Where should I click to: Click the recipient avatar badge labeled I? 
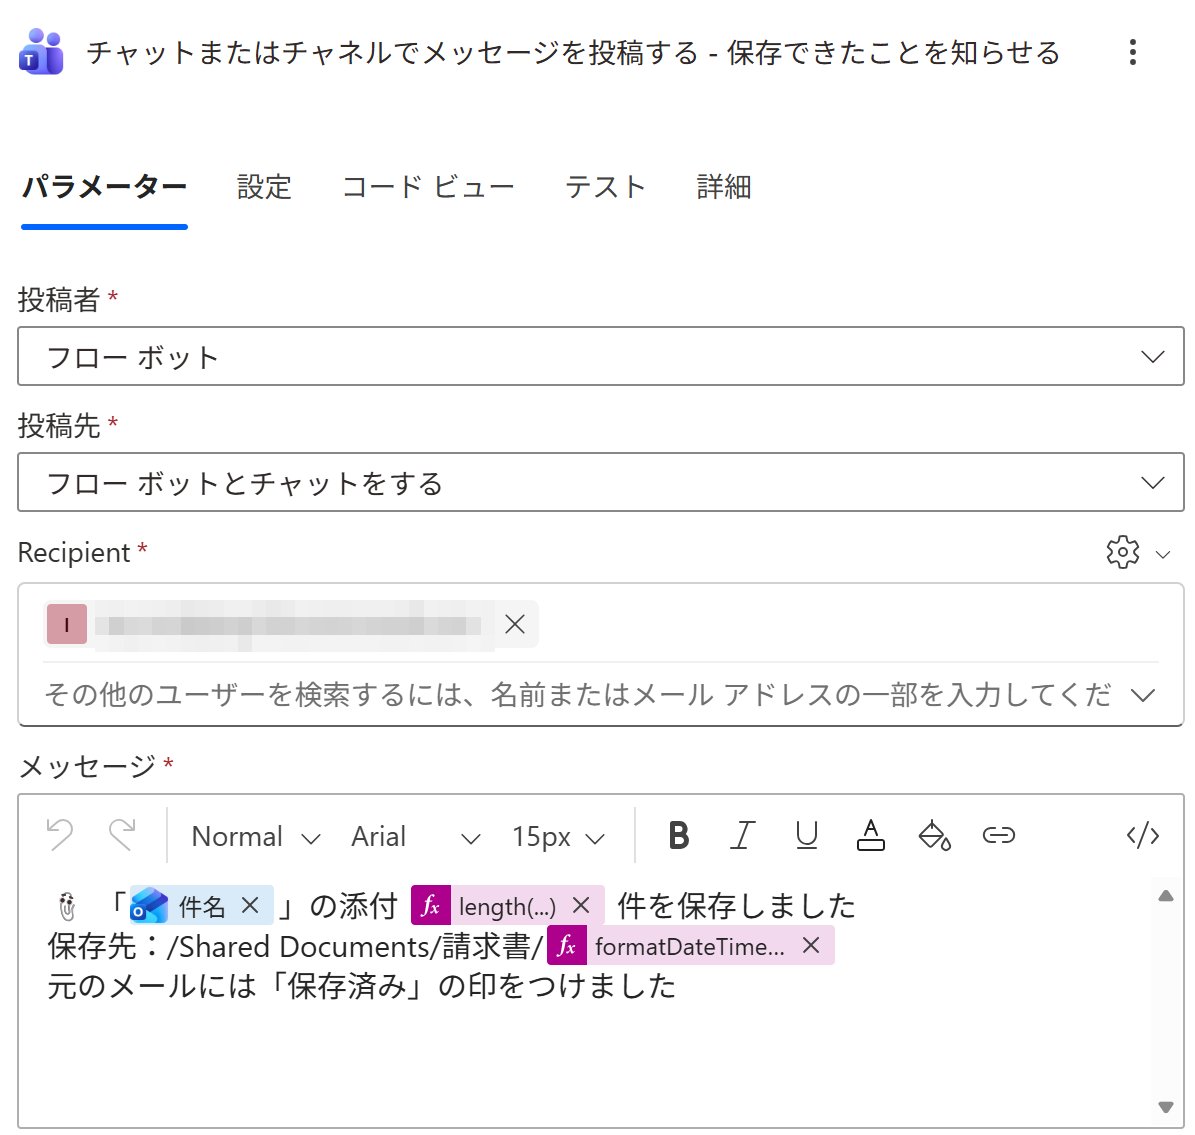(67, 624)
